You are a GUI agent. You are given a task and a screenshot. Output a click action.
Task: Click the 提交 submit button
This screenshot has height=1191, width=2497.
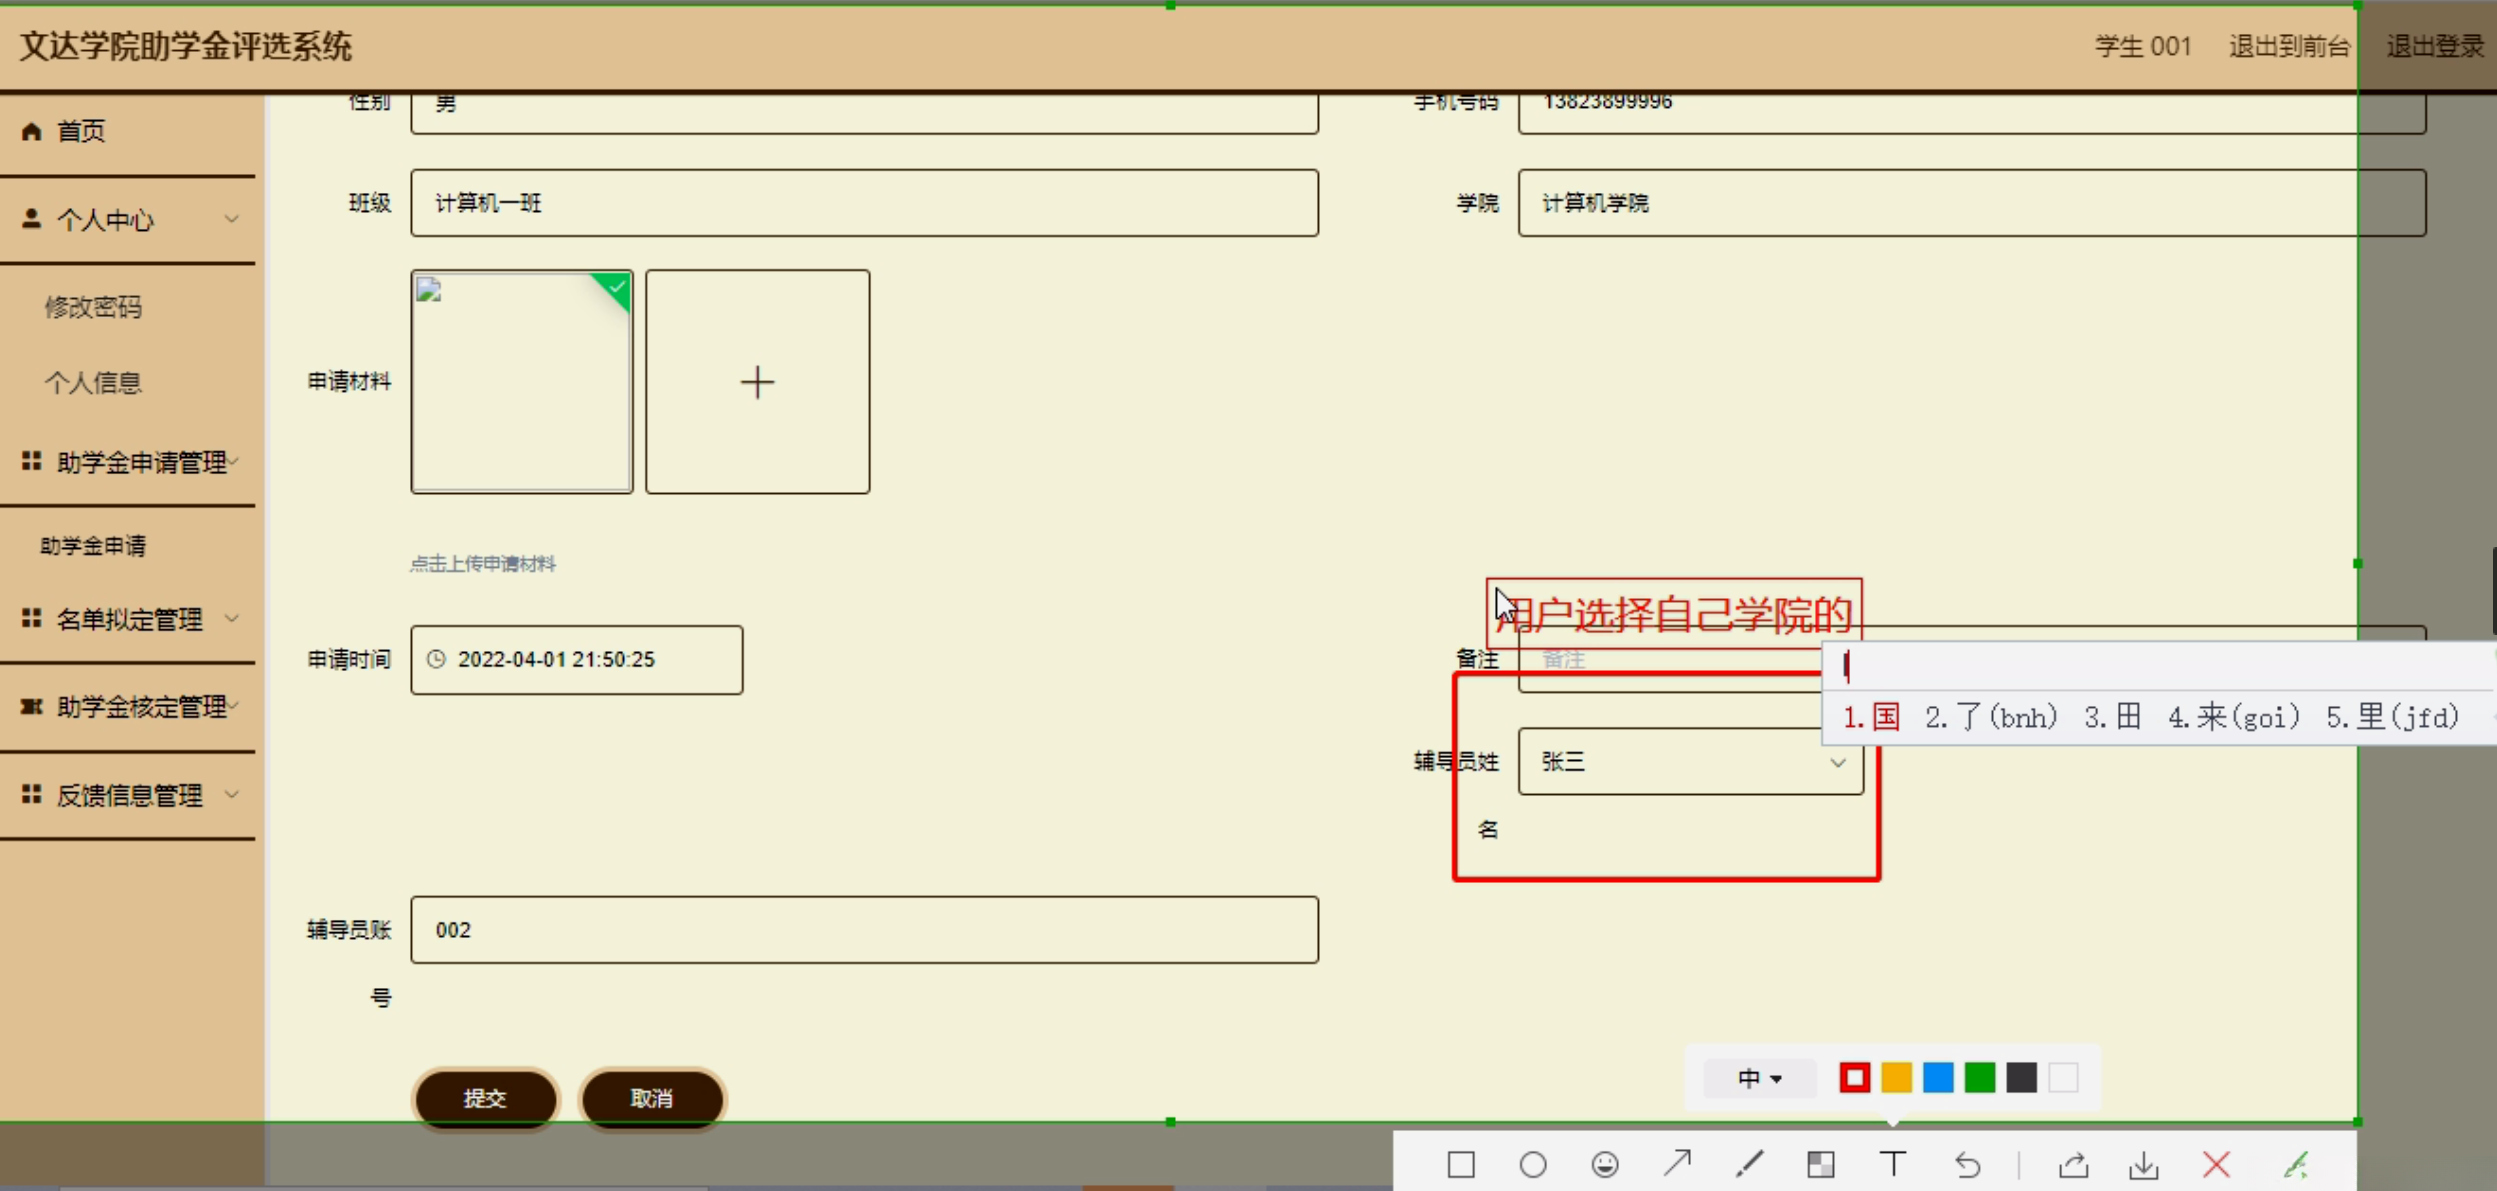pos(485,1098)
